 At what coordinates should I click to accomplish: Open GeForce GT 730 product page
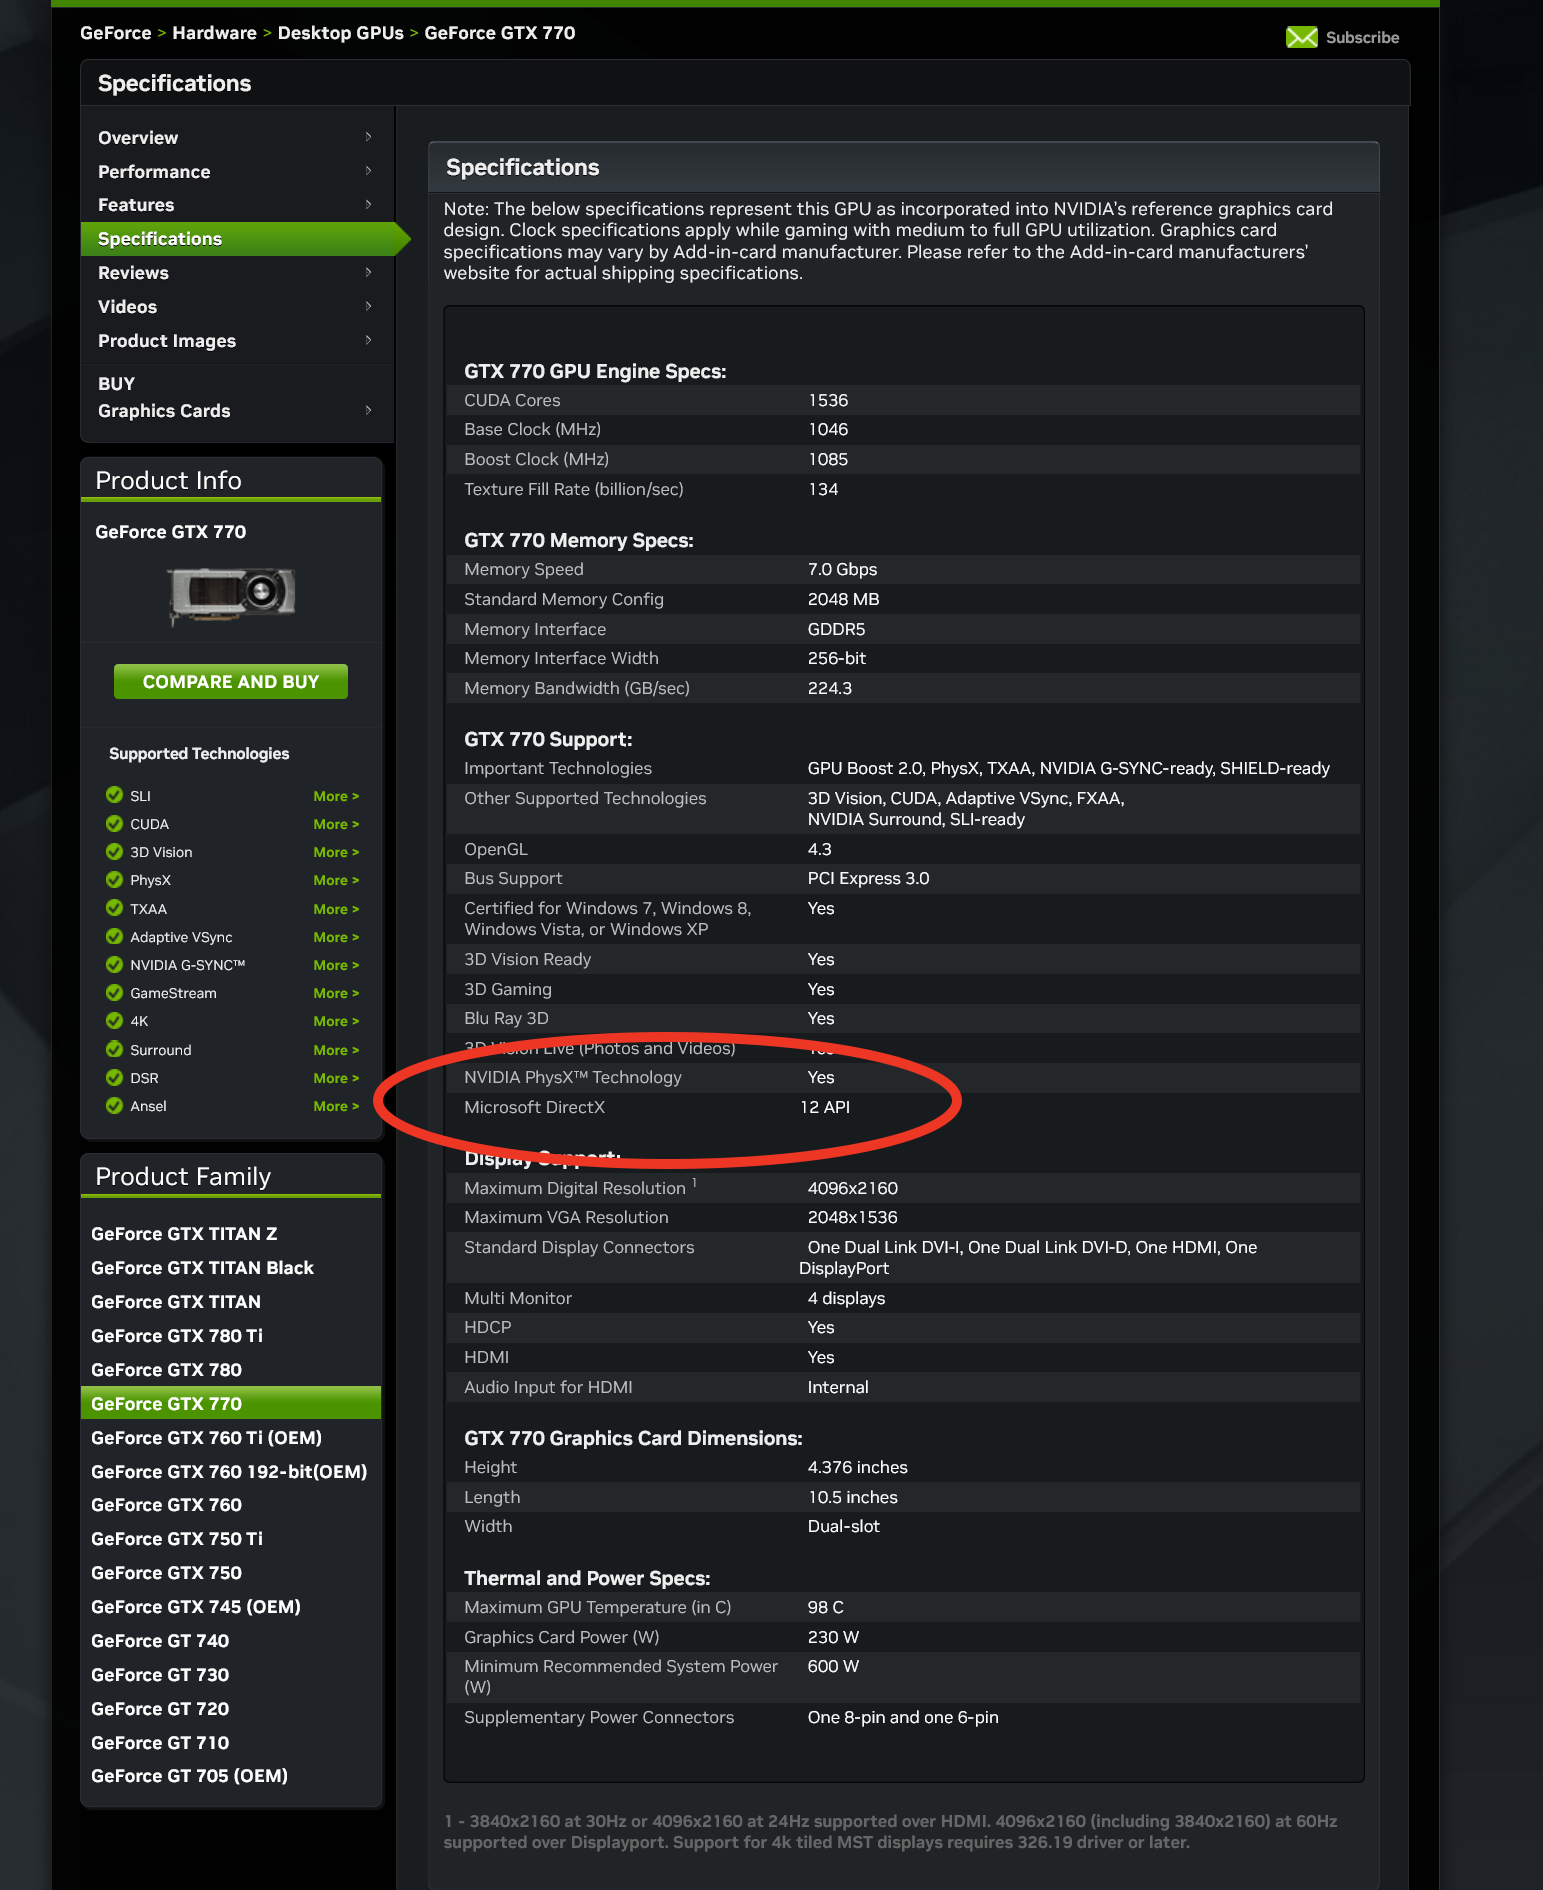point(160,1675)
